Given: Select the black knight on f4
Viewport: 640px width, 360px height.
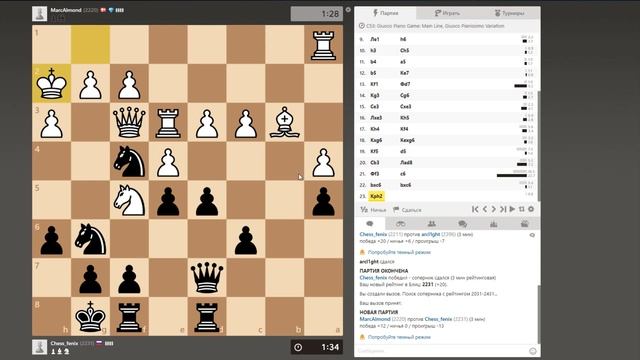Looking at the screenshot, I should [x=129, y=161].
